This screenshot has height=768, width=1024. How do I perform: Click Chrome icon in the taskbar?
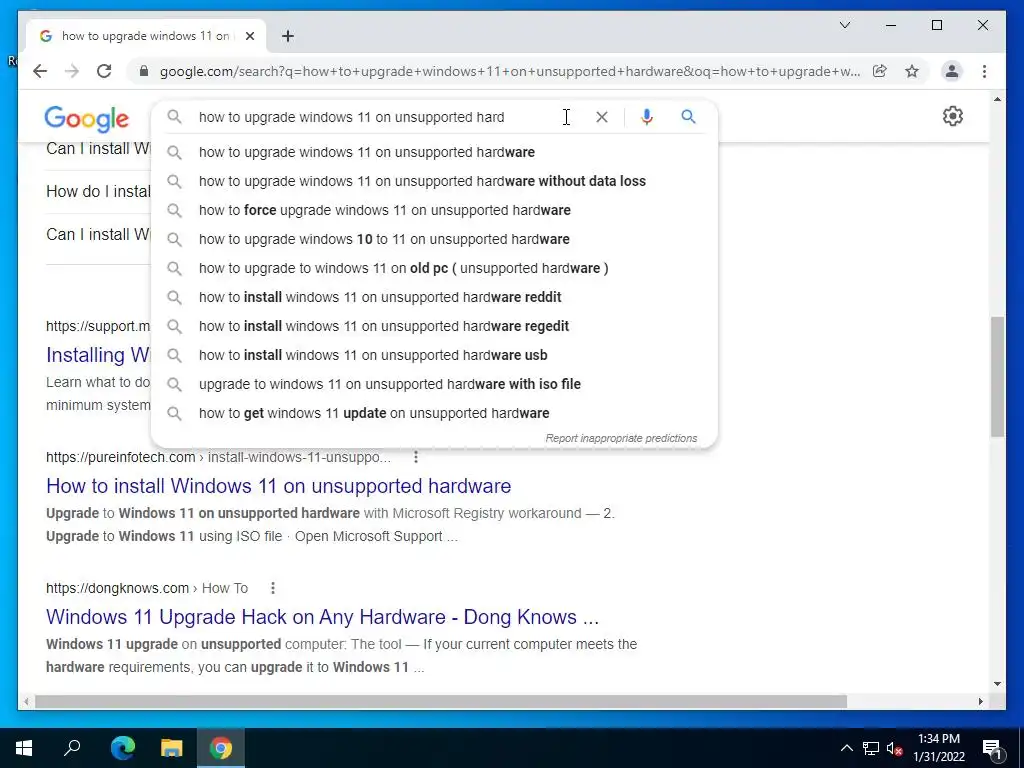221,748
